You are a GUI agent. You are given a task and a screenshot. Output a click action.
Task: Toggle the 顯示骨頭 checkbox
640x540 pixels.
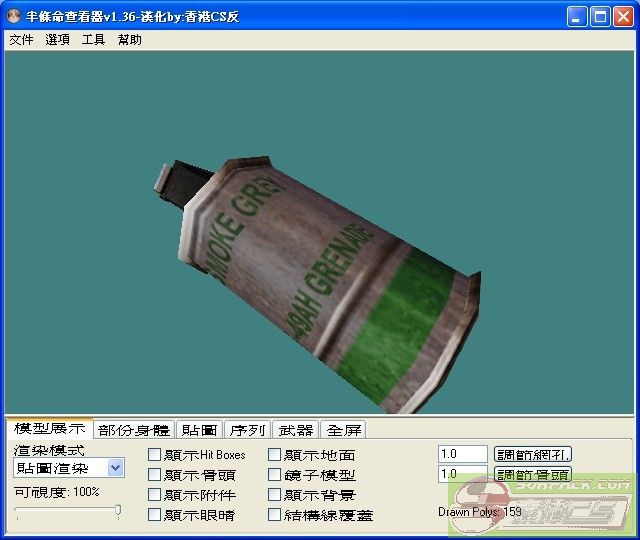[155, 475]
